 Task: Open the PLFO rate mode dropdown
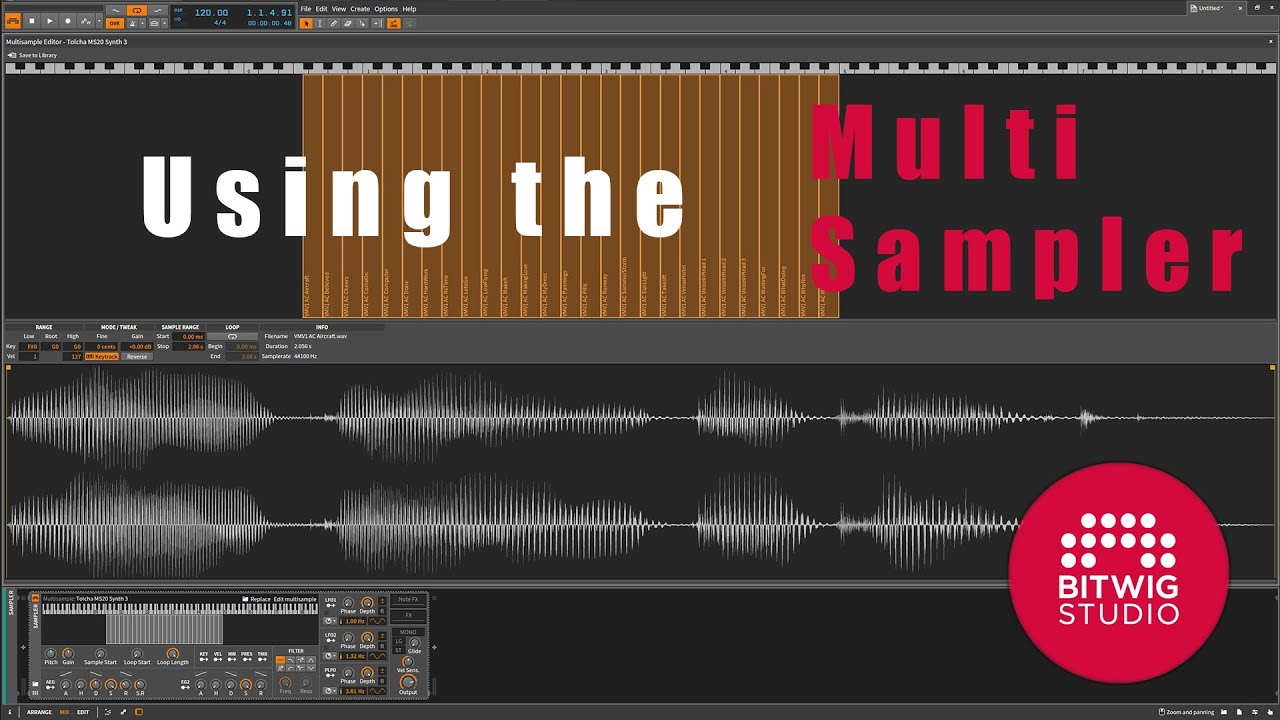coord(330,691)
